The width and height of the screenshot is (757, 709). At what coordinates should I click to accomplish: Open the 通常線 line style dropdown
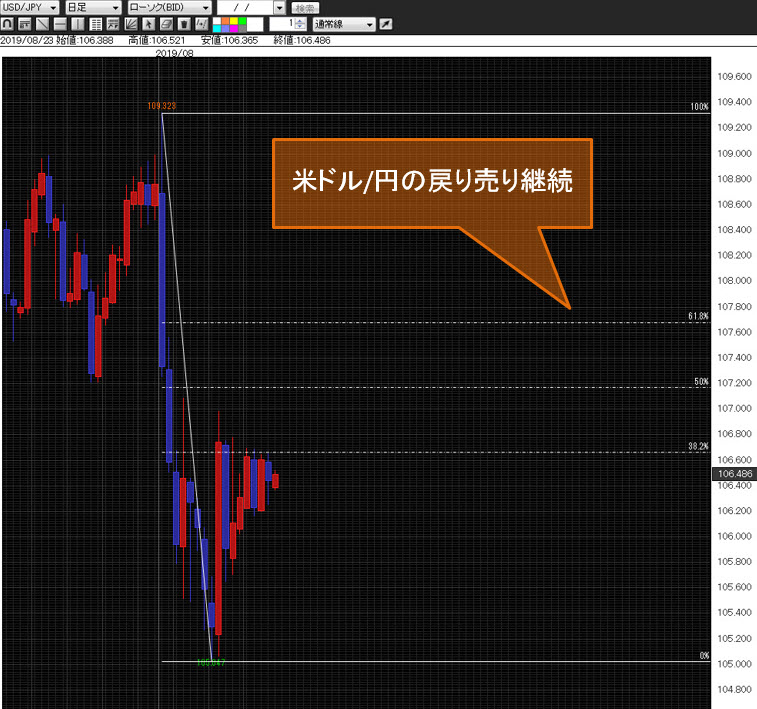click(x=344, y=24)
